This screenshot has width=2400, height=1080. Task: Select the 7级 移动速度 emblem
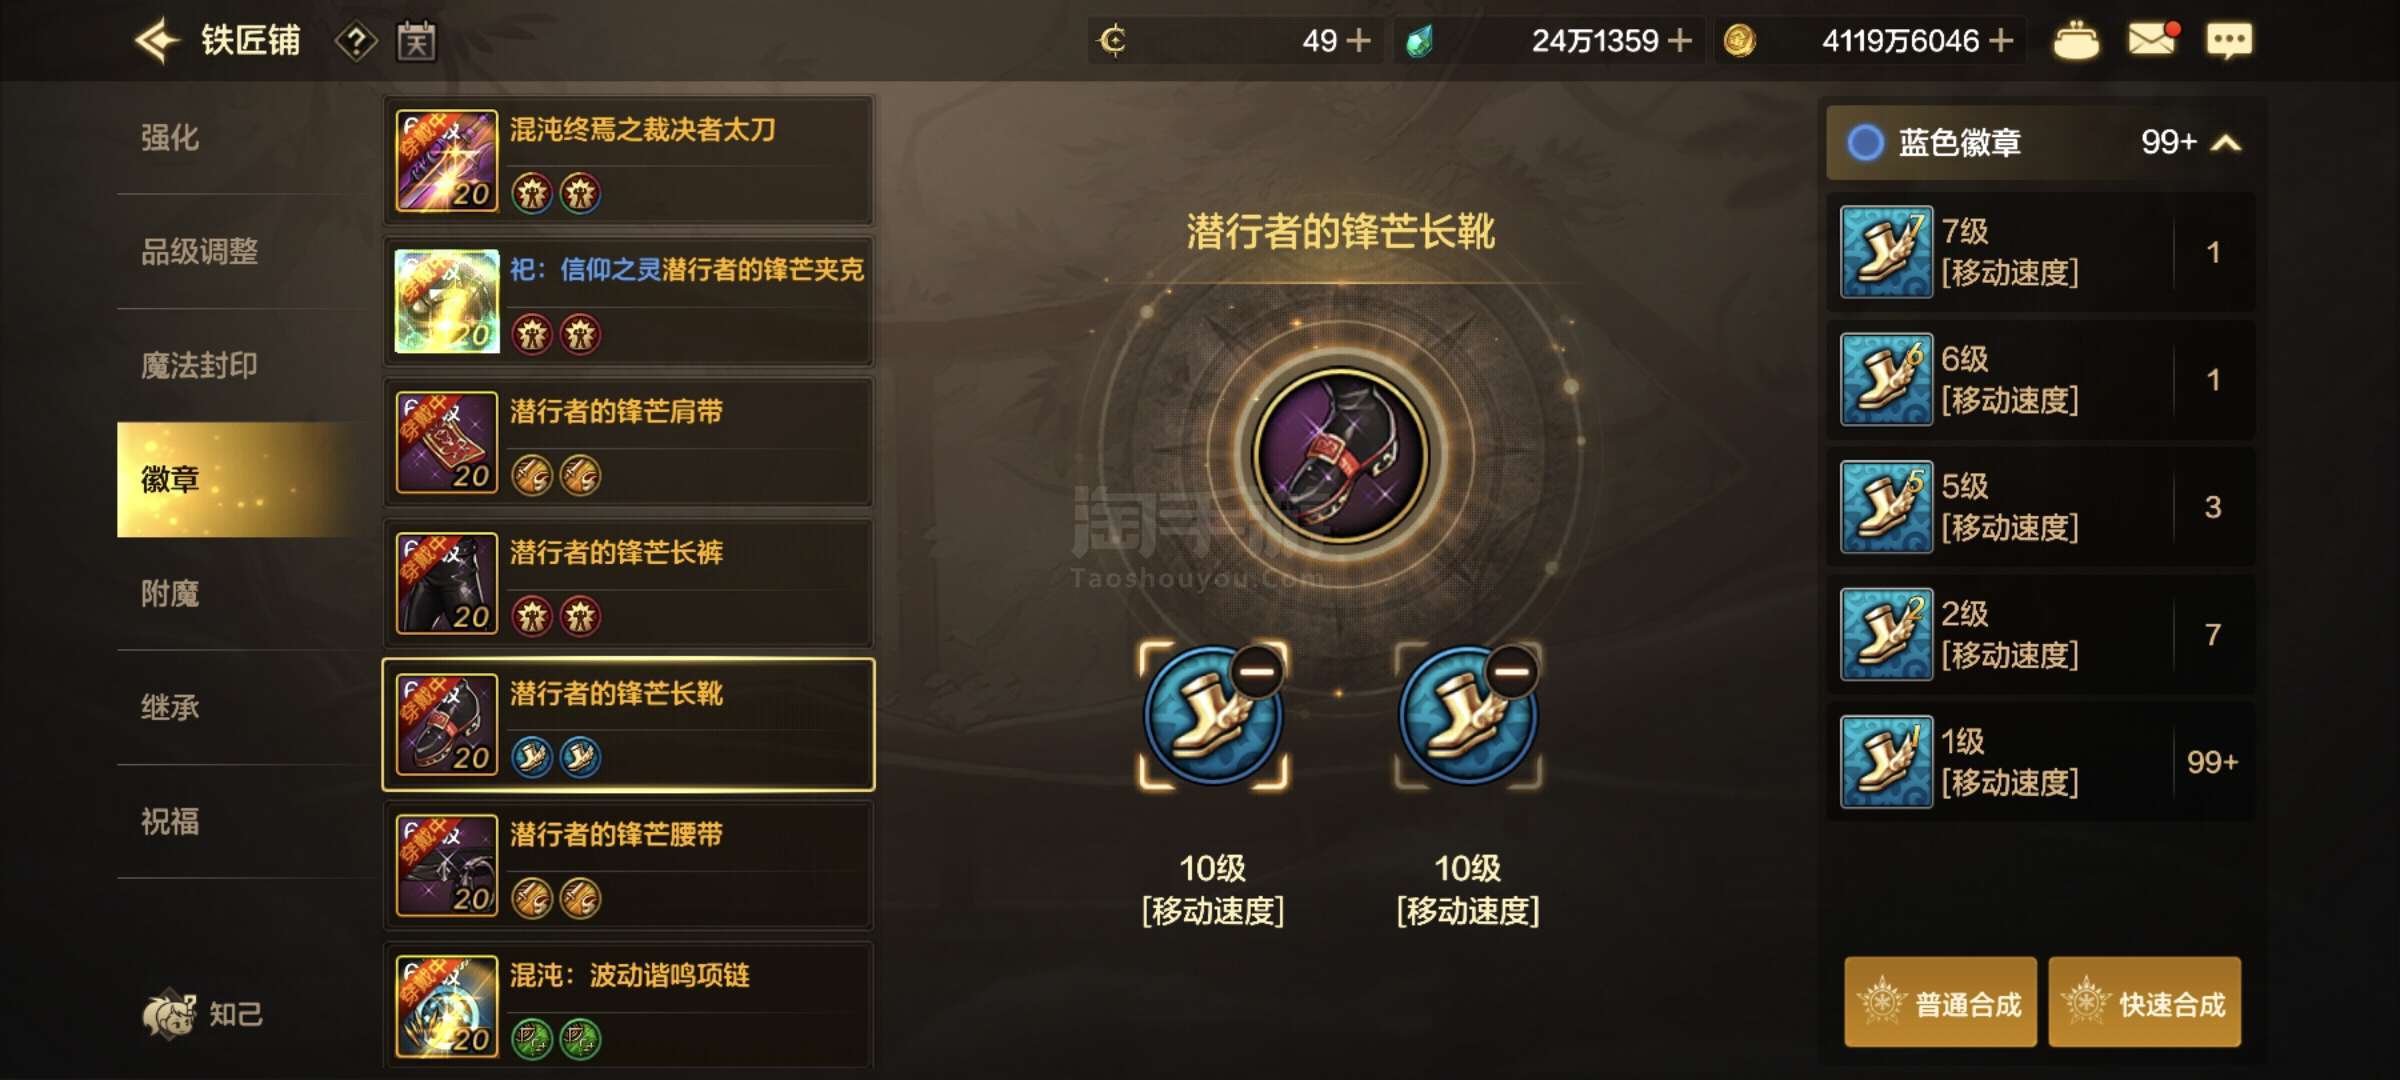[2040, 252]
